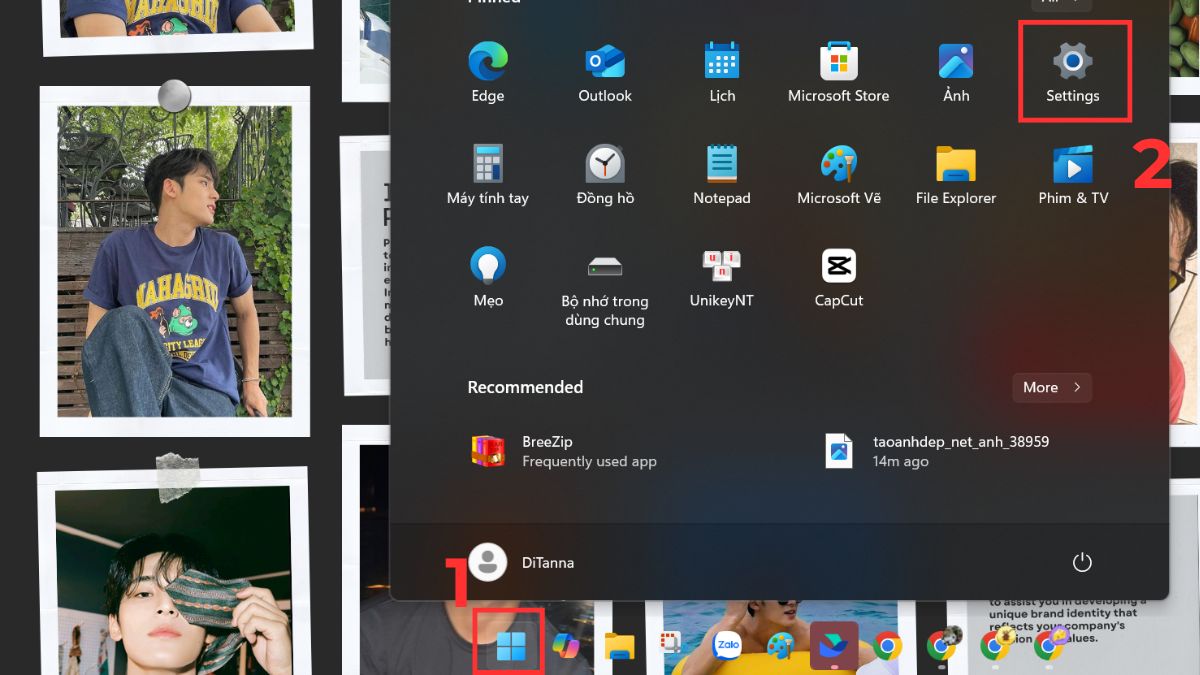Viewport: 1200px width, 675px height.
Task: Open the File Explorer taskbar icon
Action: click(x=620, y=646)
